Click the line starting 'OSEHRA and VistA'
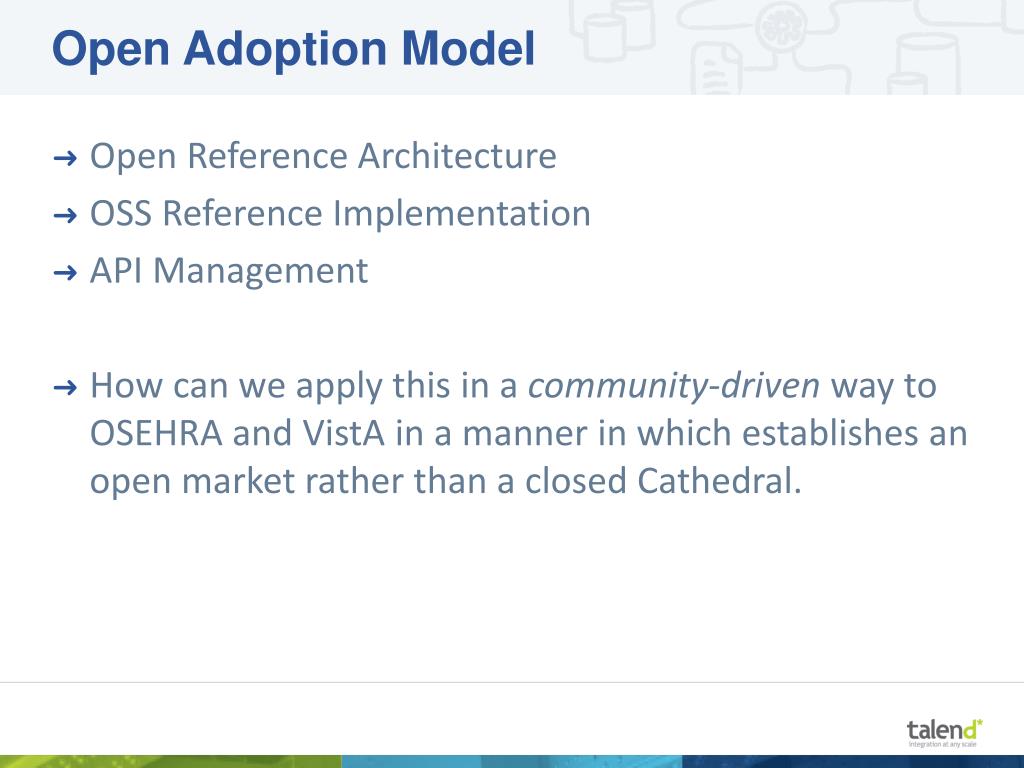Screen dimensions: 1024x768 click(528, 433)
